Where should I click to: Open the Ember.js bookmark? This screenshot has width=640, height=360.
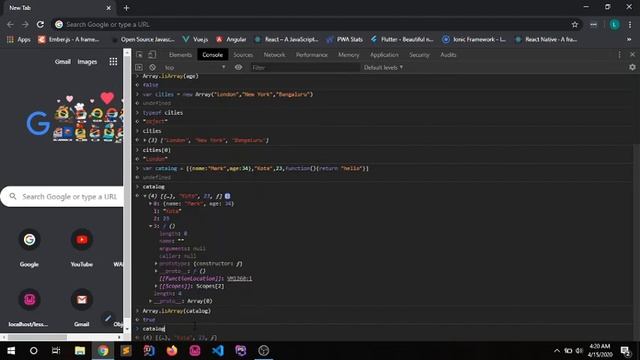tap(69, 39)
